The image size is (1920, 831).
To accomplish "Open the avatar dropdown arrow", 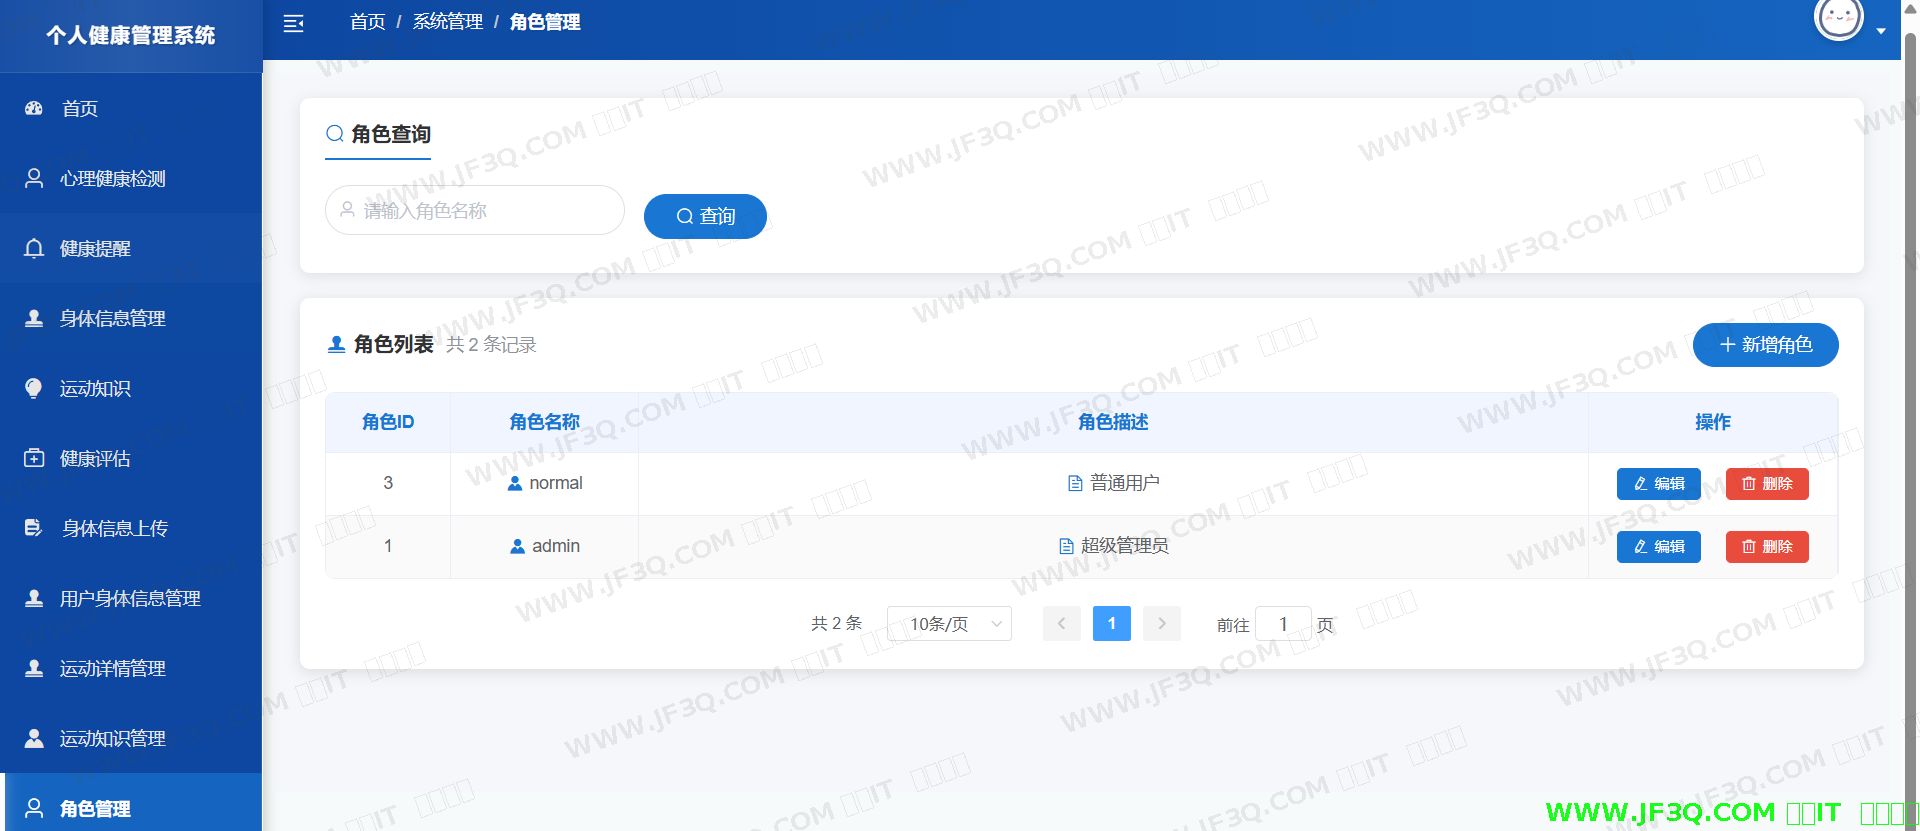I will point(1881,31).
